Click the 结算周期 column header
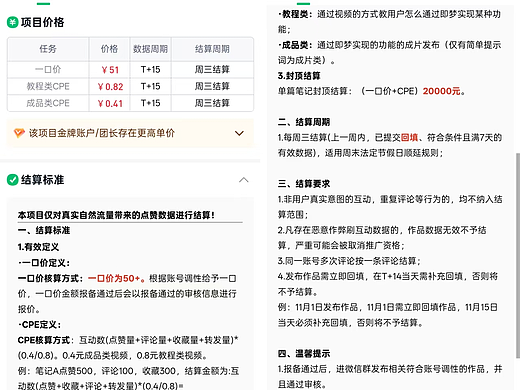The image size is (520, 390). (212, 49)
